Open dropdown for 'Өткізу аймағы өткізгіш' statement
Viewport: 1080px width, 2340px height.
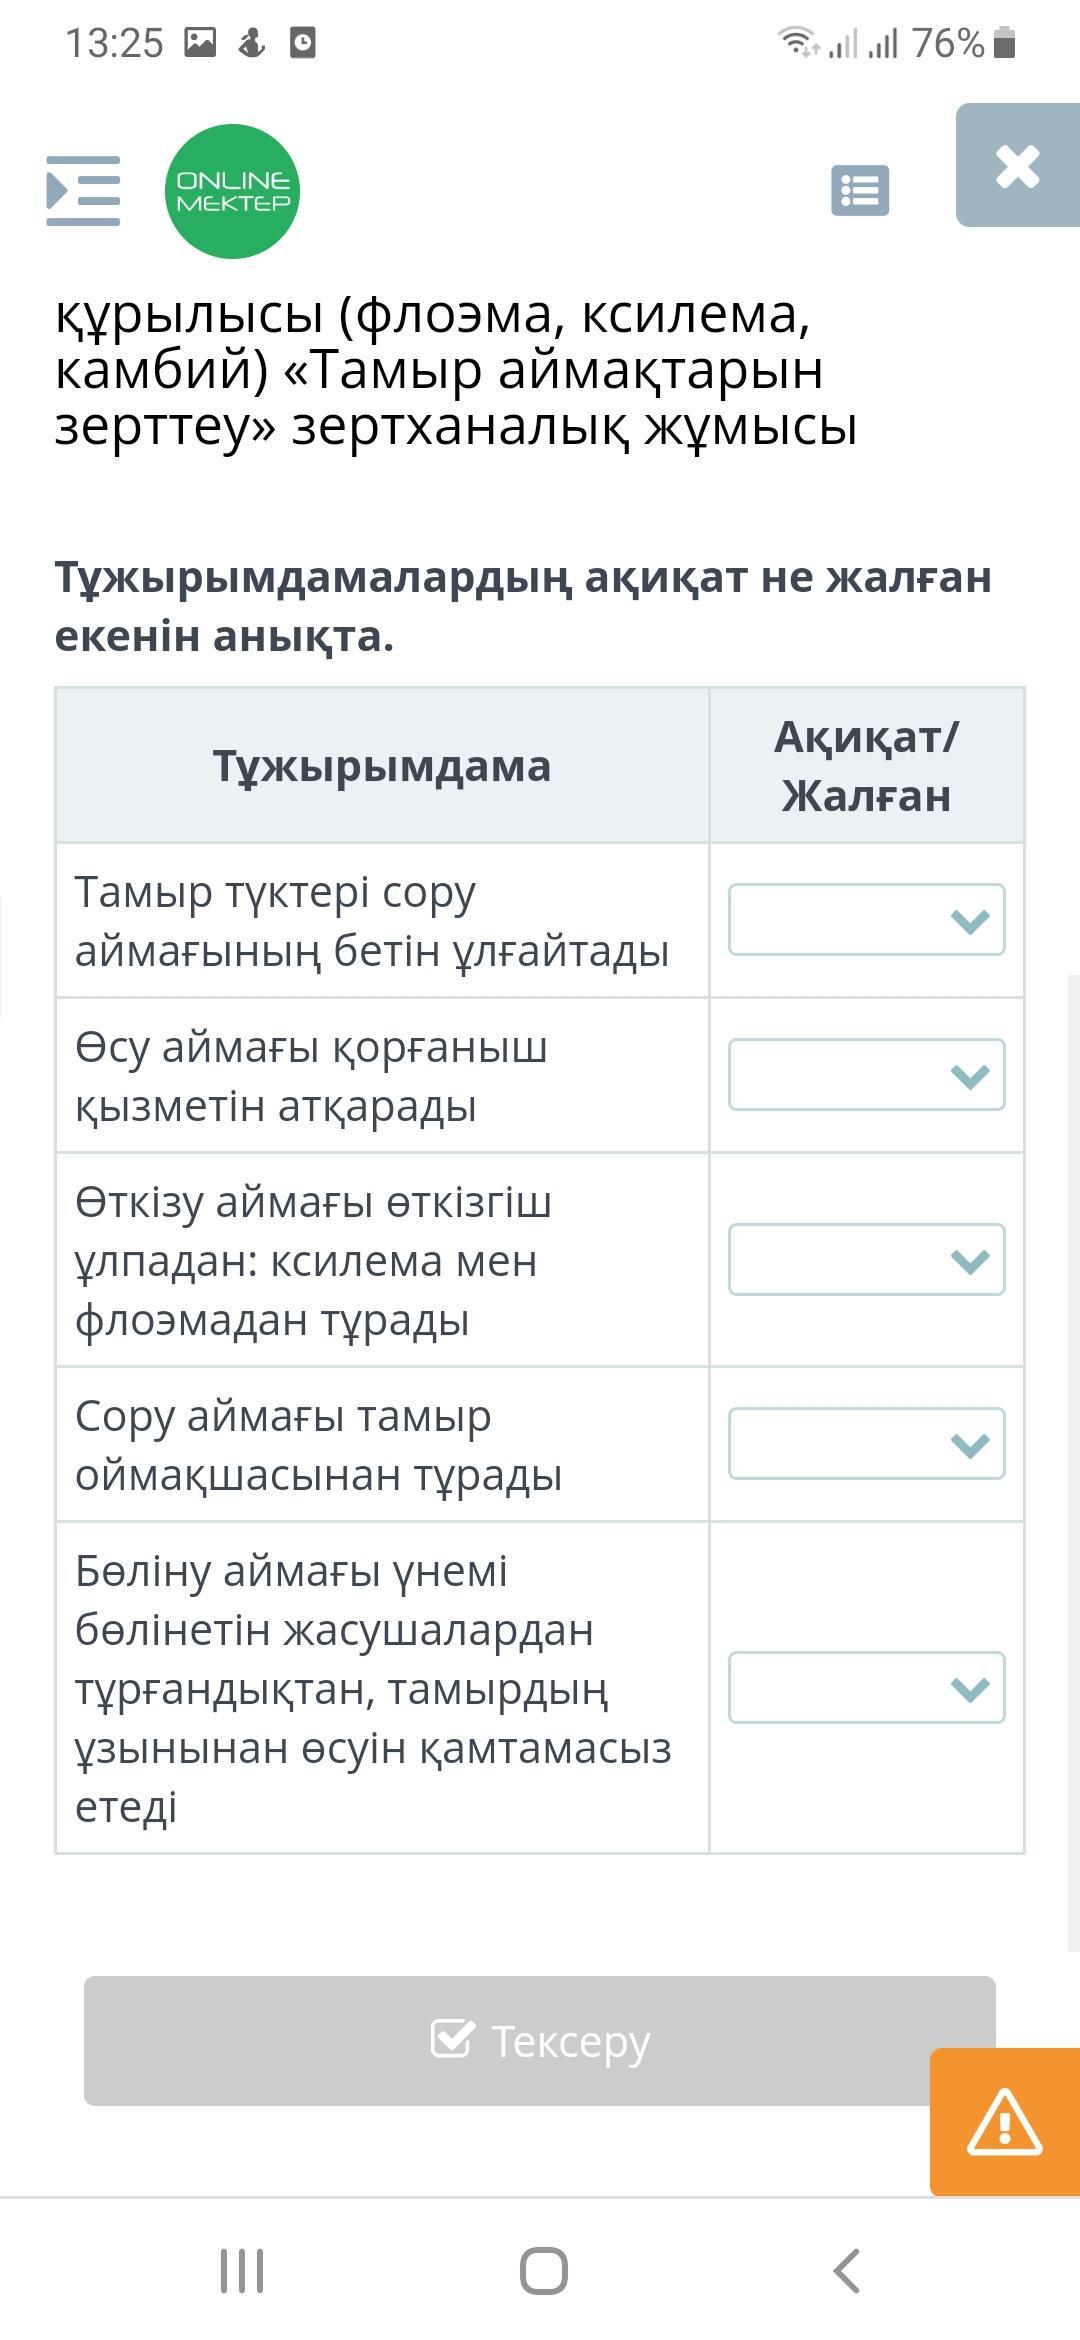pyautogui.click(x=867, y=1259)
